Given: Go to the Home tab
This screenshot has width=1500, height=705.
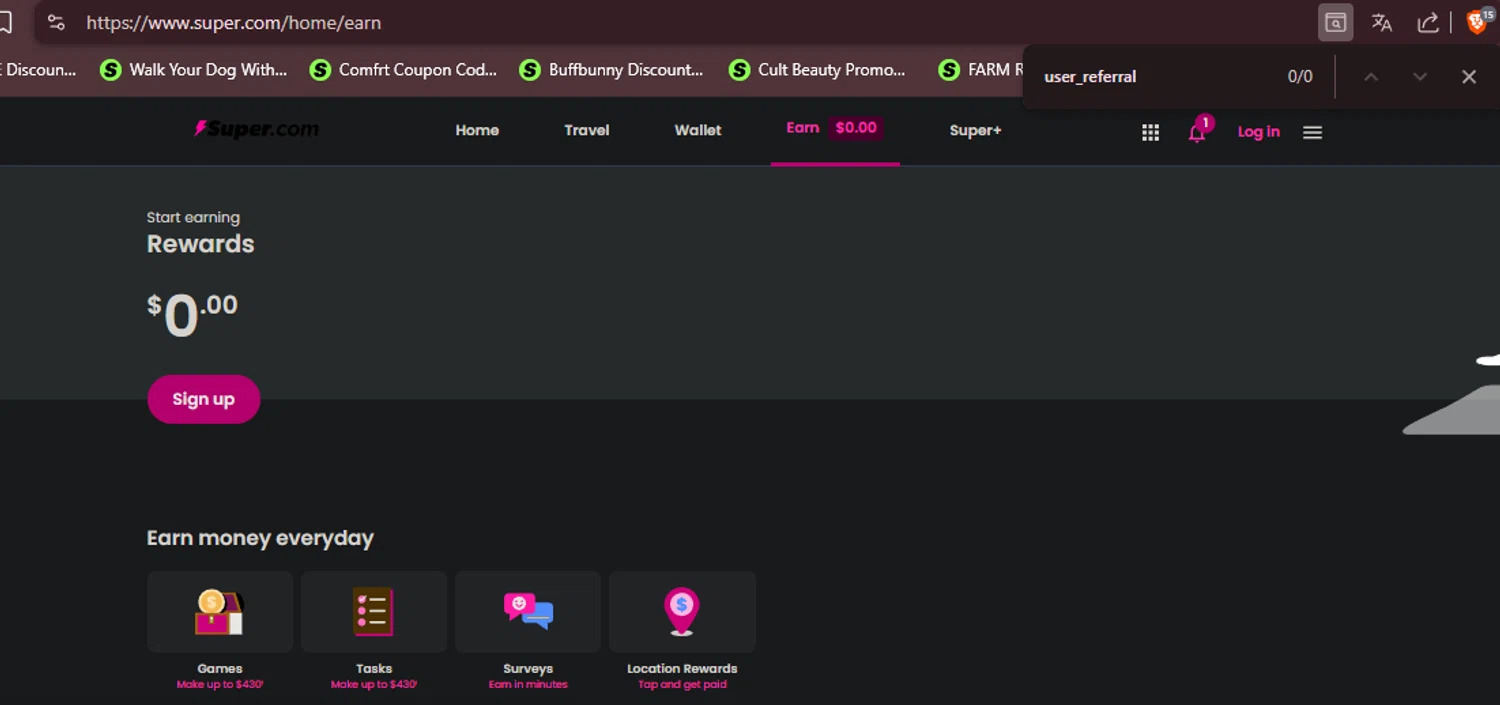Looking at the screenshot, I should [x=477, y=130].
